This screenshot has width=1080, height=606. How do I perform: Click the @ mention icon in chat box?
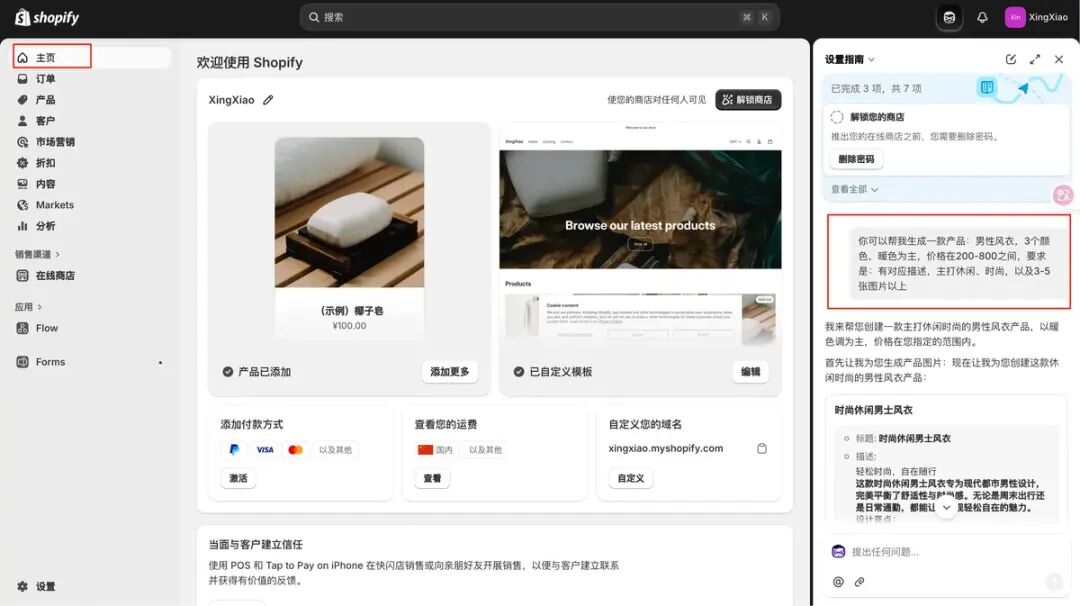pyautogui.click(x=838, y=582)
